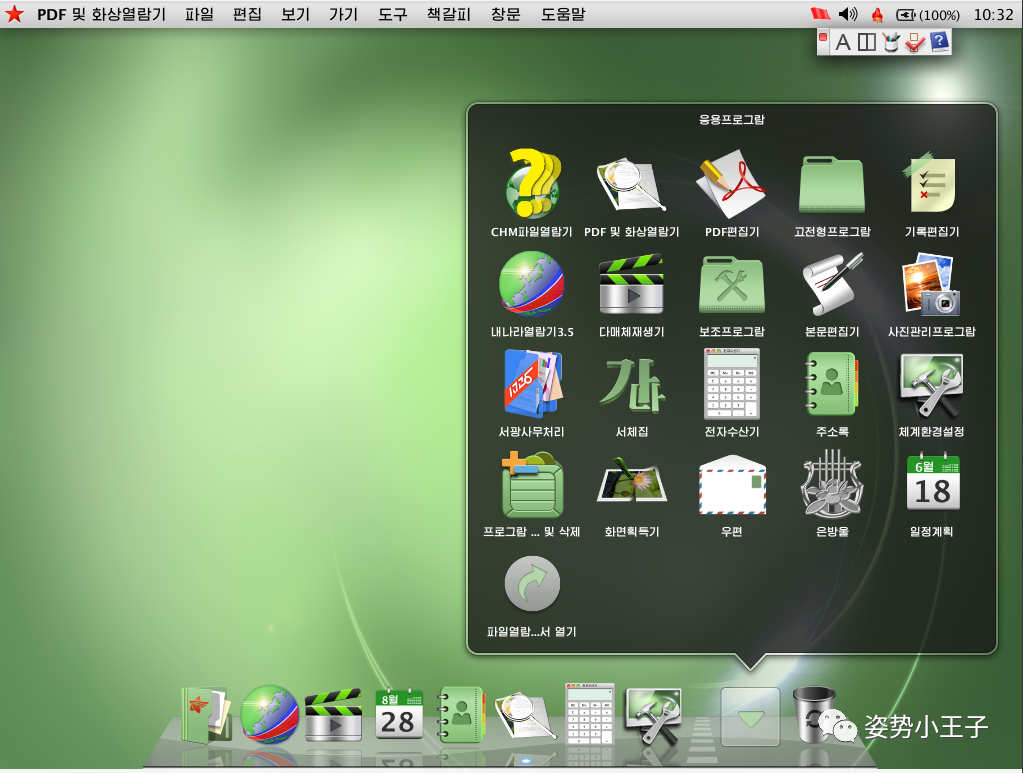Open the calculator icon in the dock
Image resolution: width=1023 pixels, height=773 pixels.
coord(589,714)
